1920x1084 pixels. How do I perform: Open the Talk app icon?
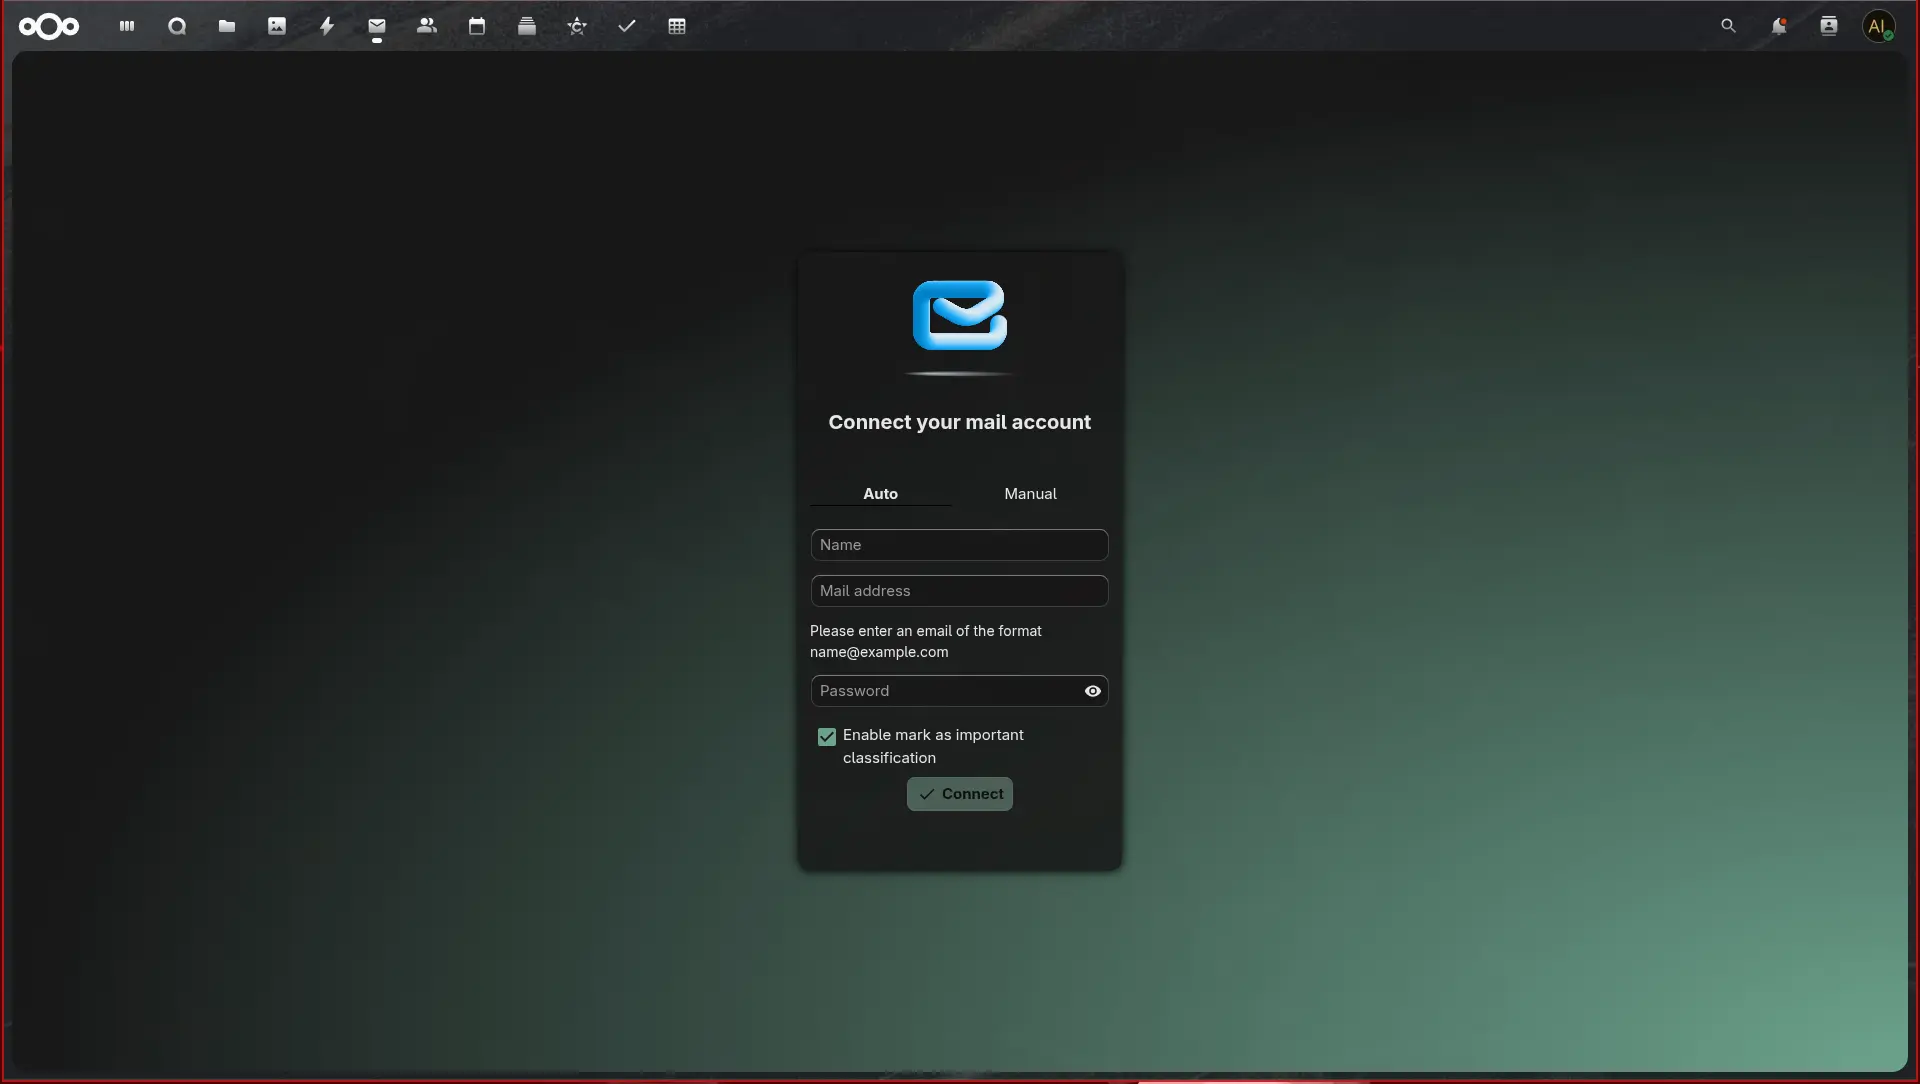[177, 26]
